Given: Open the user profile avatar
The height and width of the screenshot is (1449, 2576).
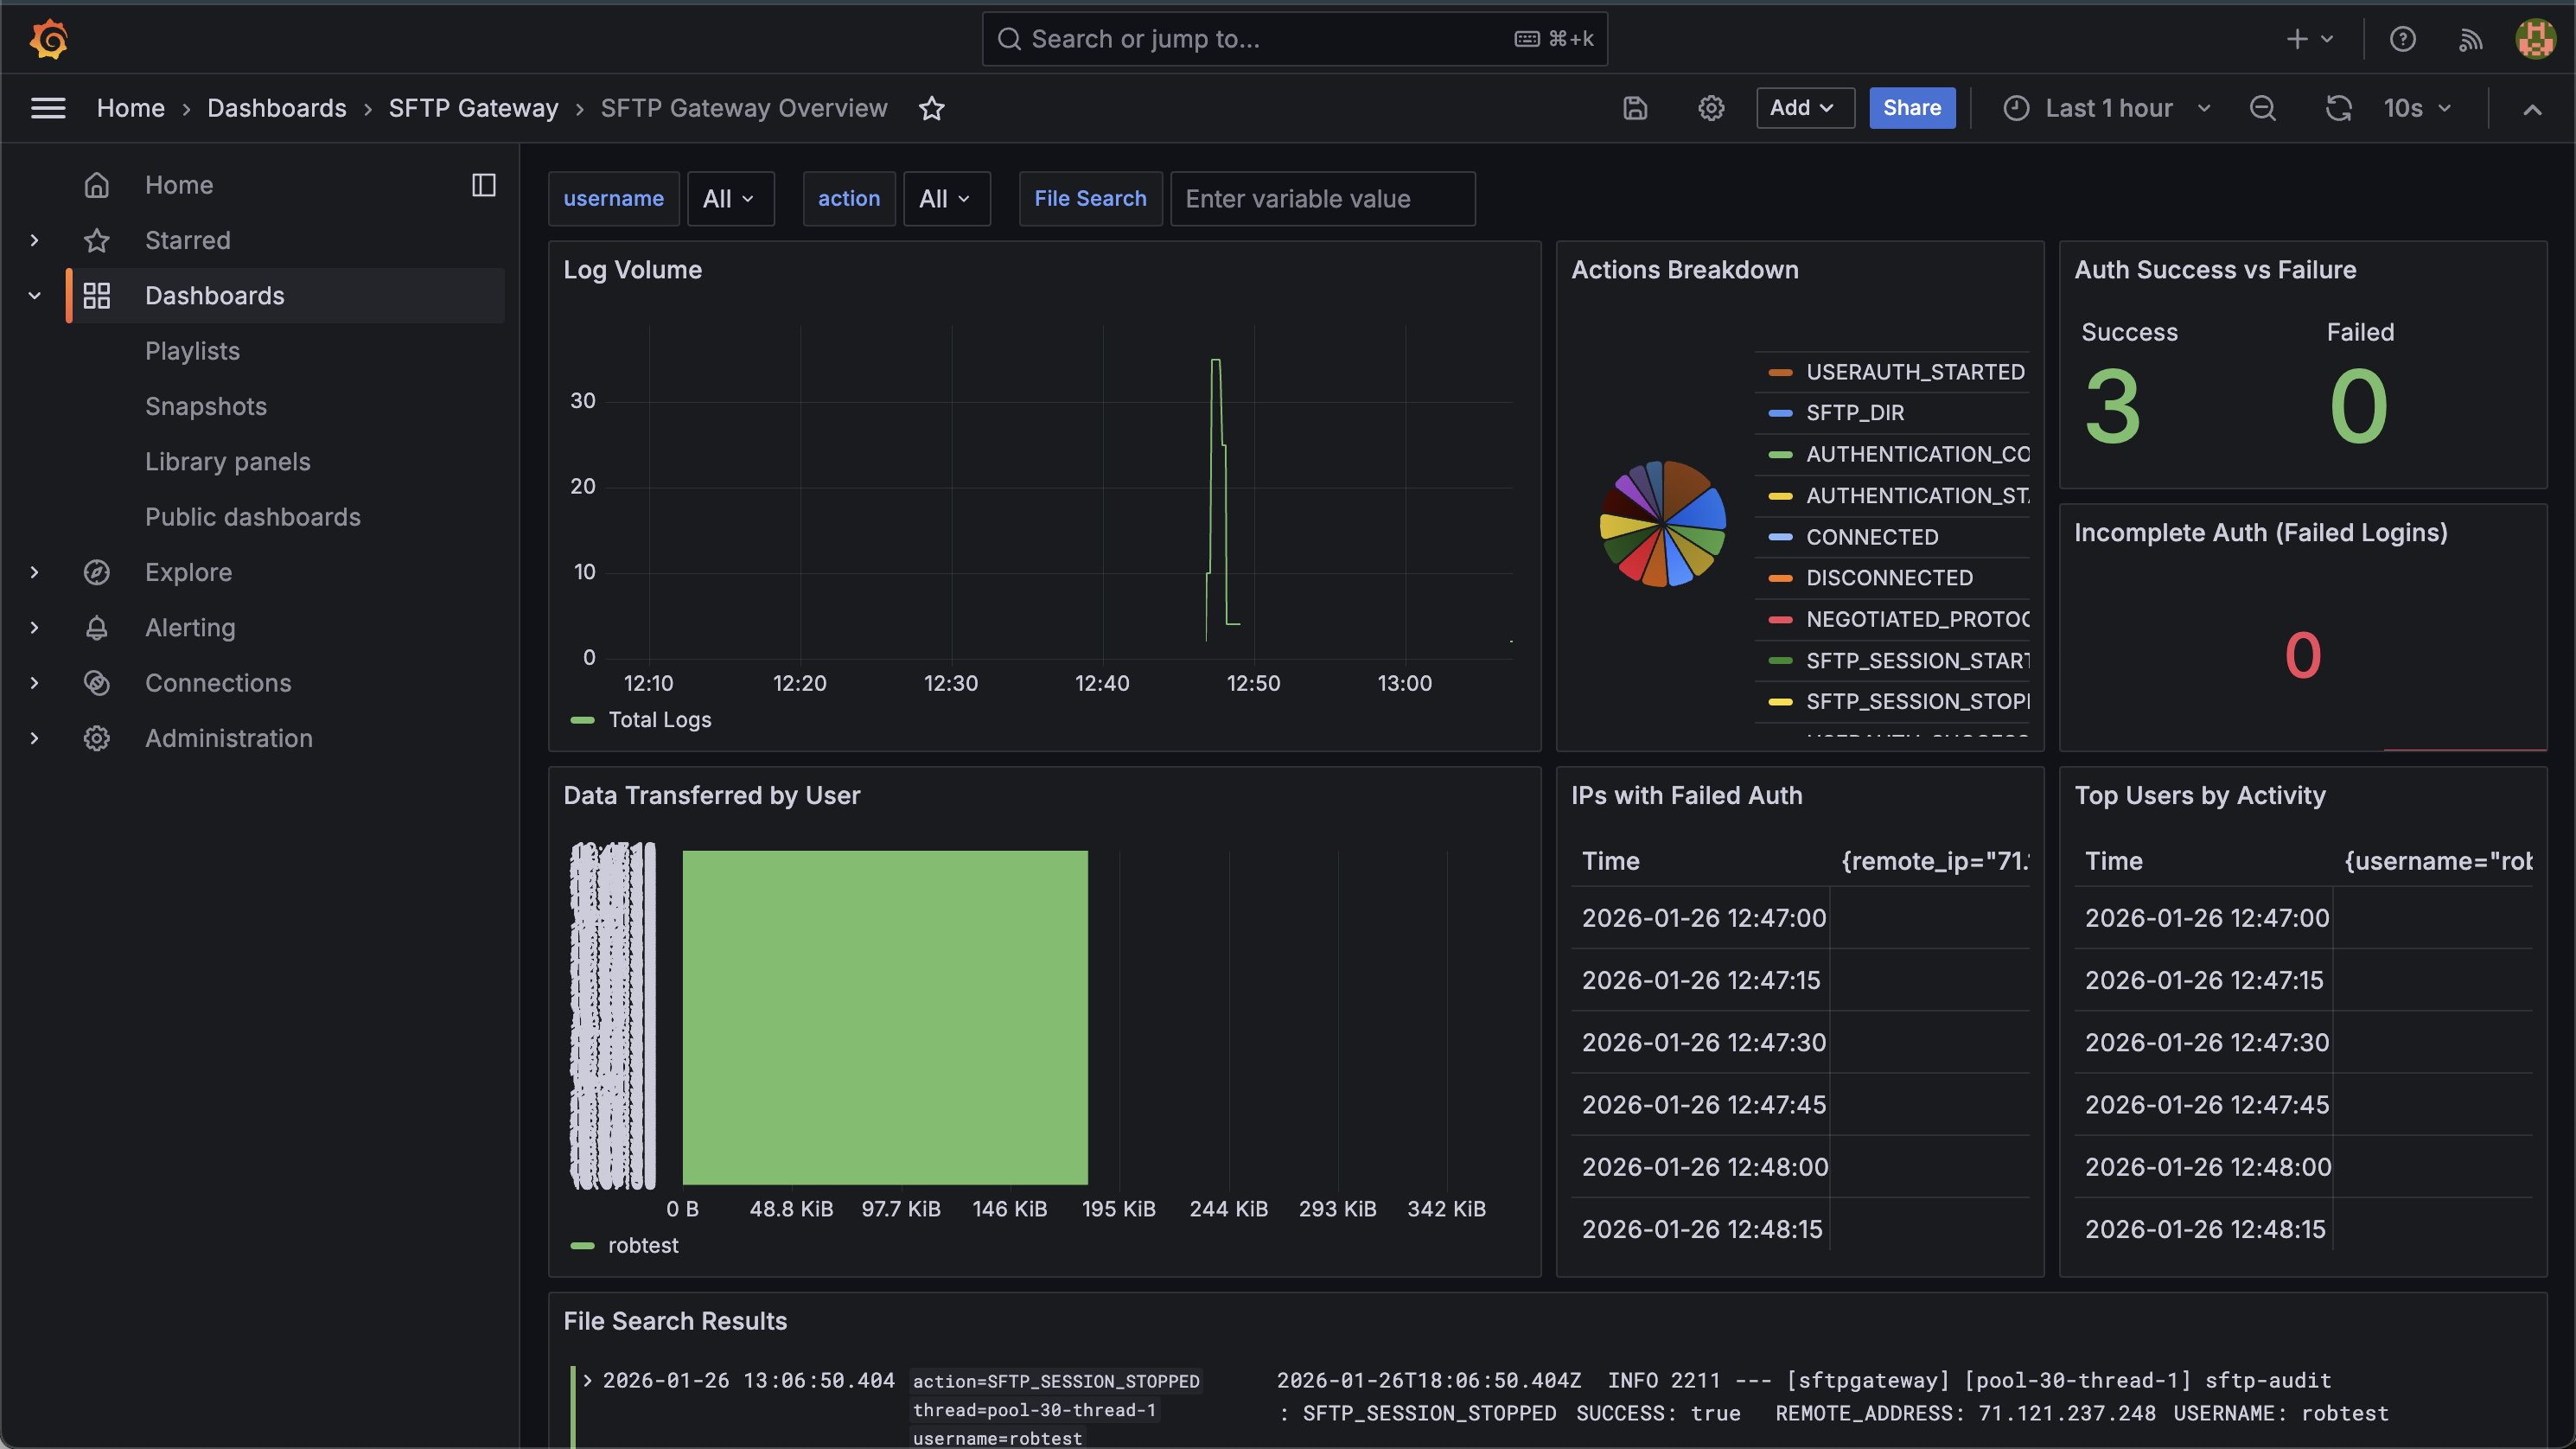Looking at the screenshot, I should coord(2535,39).
